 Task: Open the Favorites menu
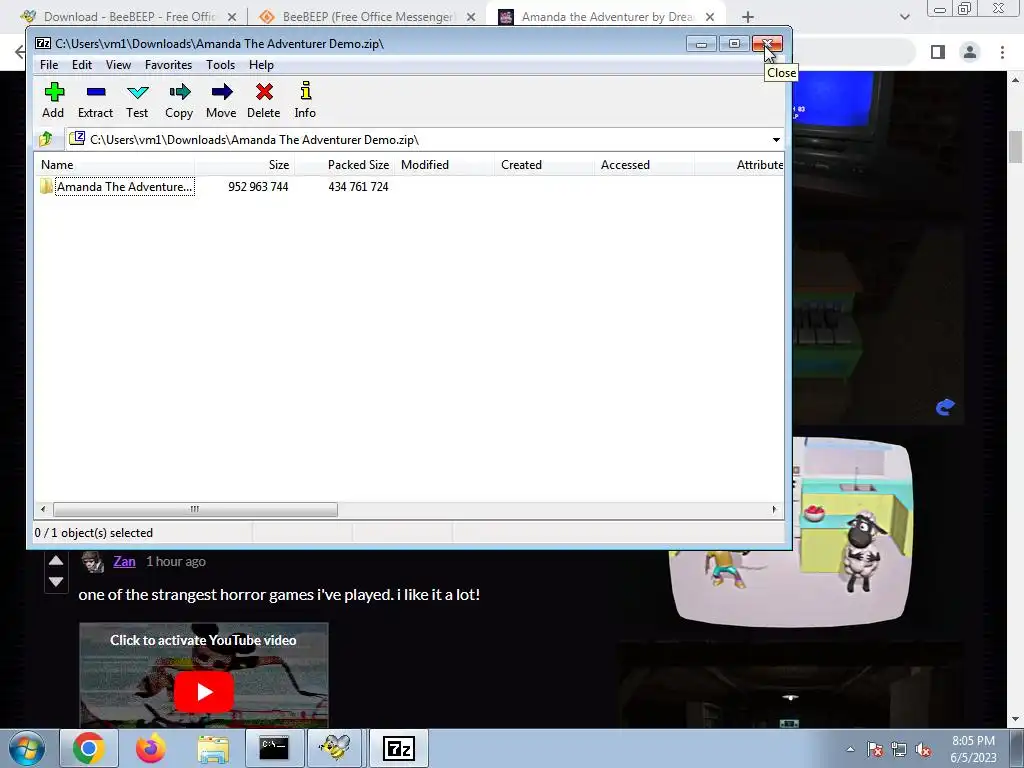click(168, 65)
